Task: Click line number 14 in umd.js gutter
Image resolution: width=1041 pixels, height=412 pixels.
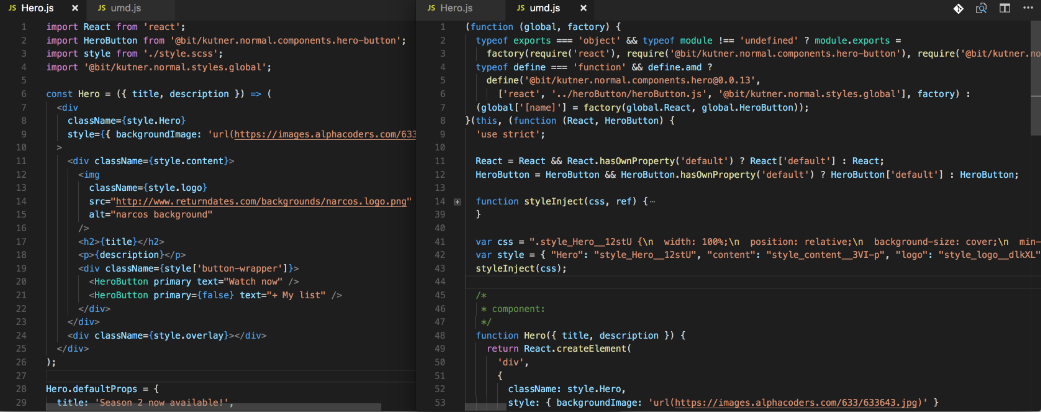Action: click(x=438, y=201)
